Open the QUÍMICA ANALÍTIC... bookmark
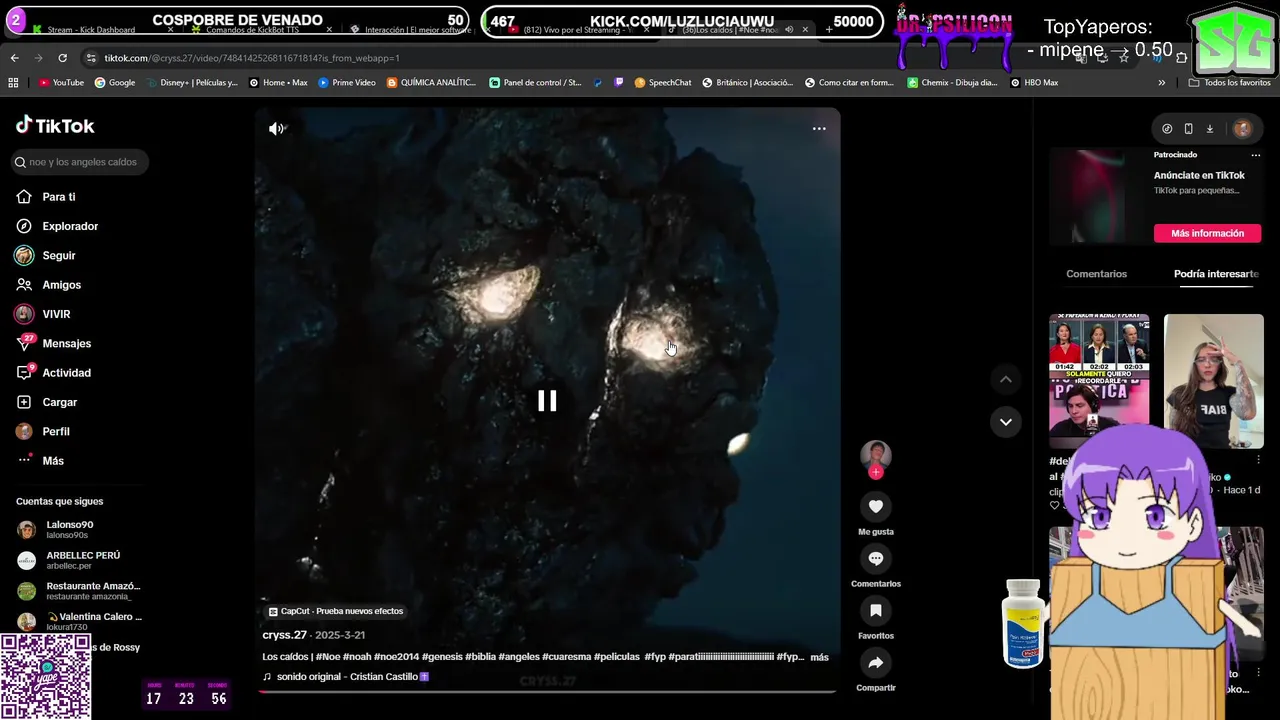The width and height of the screenshot is (1280, 720). coord(431,83)
